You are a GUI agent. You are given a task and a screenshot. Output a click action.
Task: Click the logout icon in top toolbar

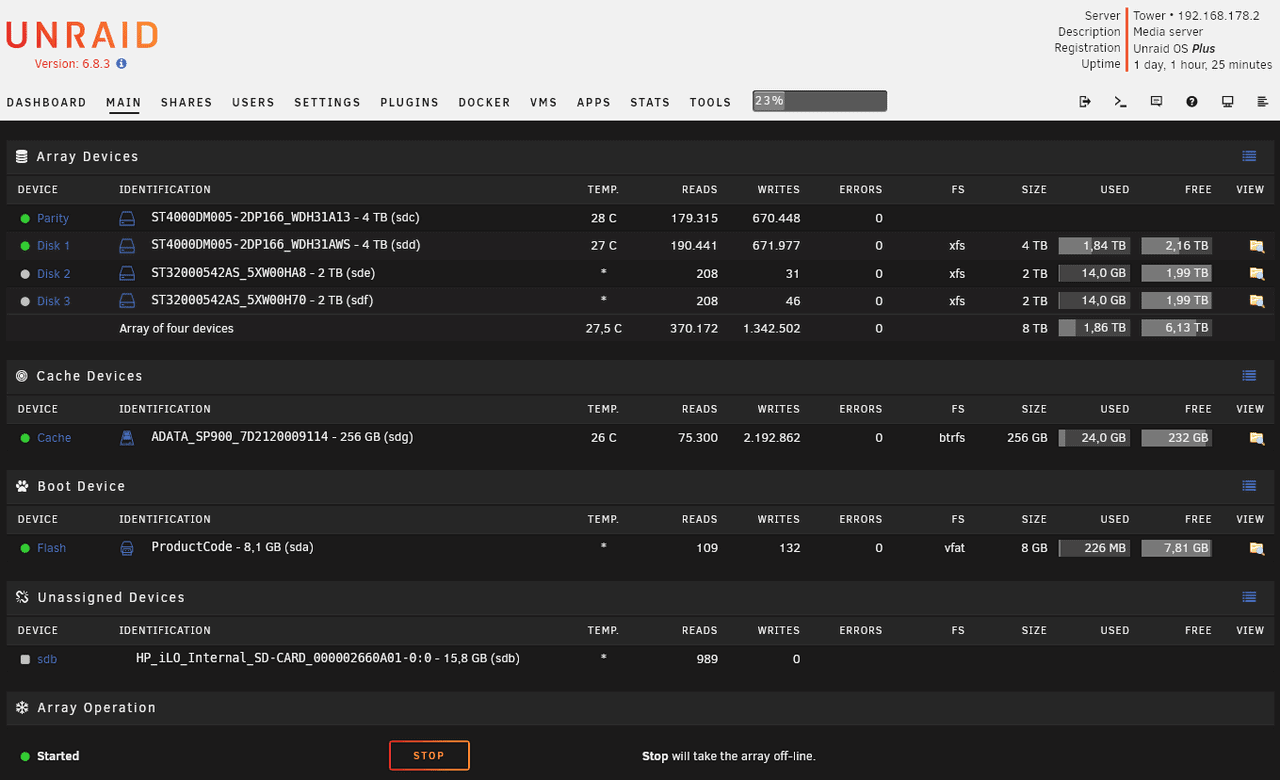coord(1085,102)
